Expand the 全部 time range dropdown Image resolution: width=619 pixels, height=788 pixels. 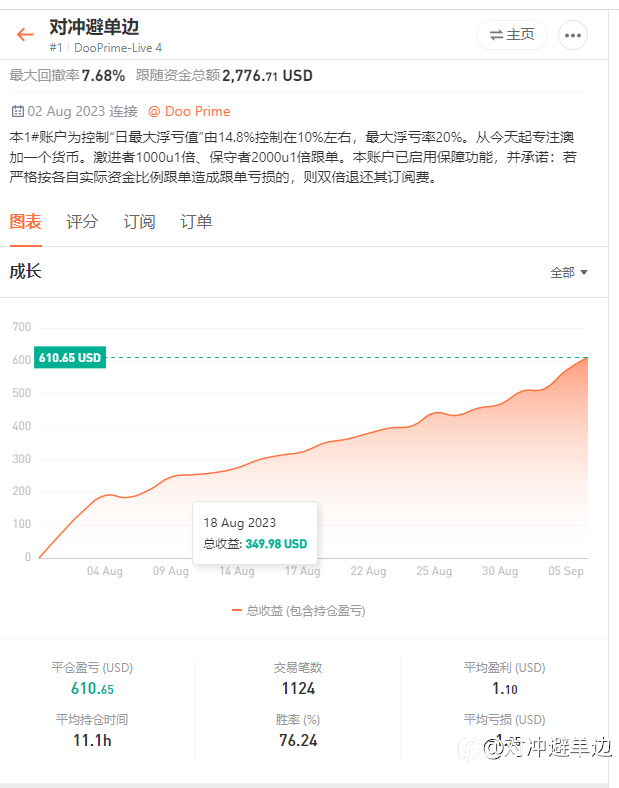coord(569,272)
